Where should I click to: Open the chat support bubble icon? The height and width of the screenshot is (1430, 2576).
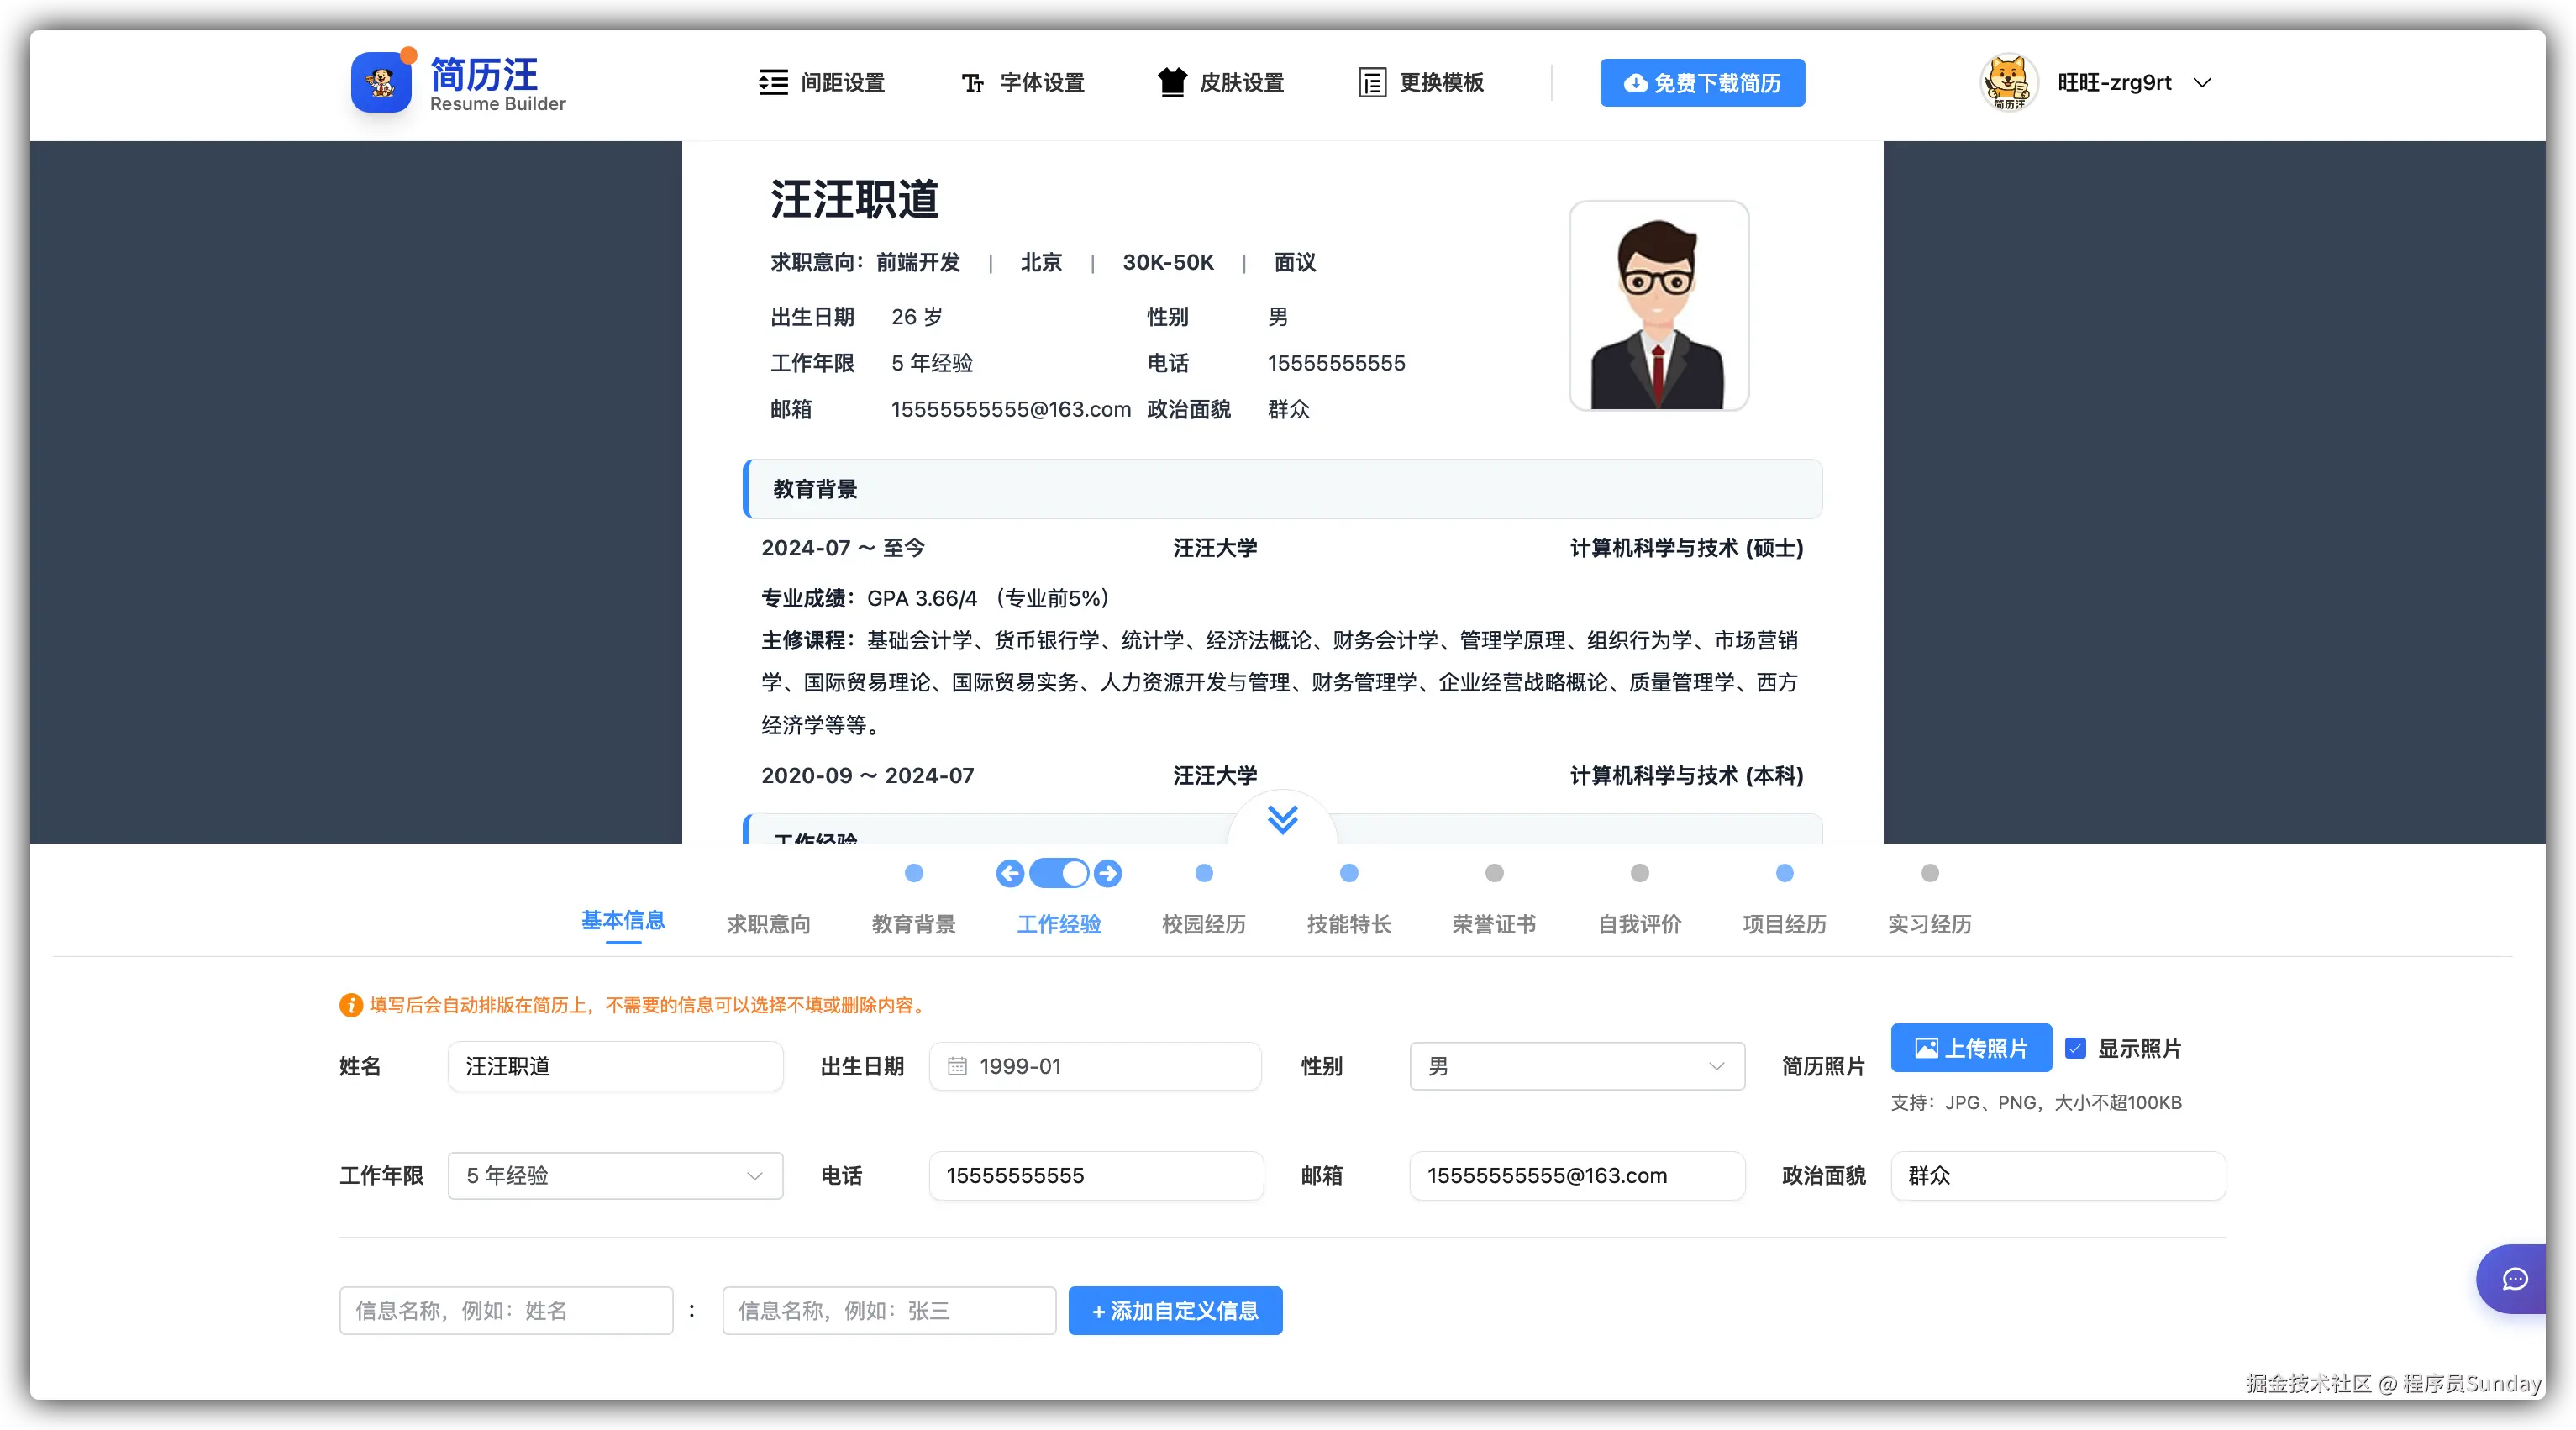click(x=2514, y=1279)
